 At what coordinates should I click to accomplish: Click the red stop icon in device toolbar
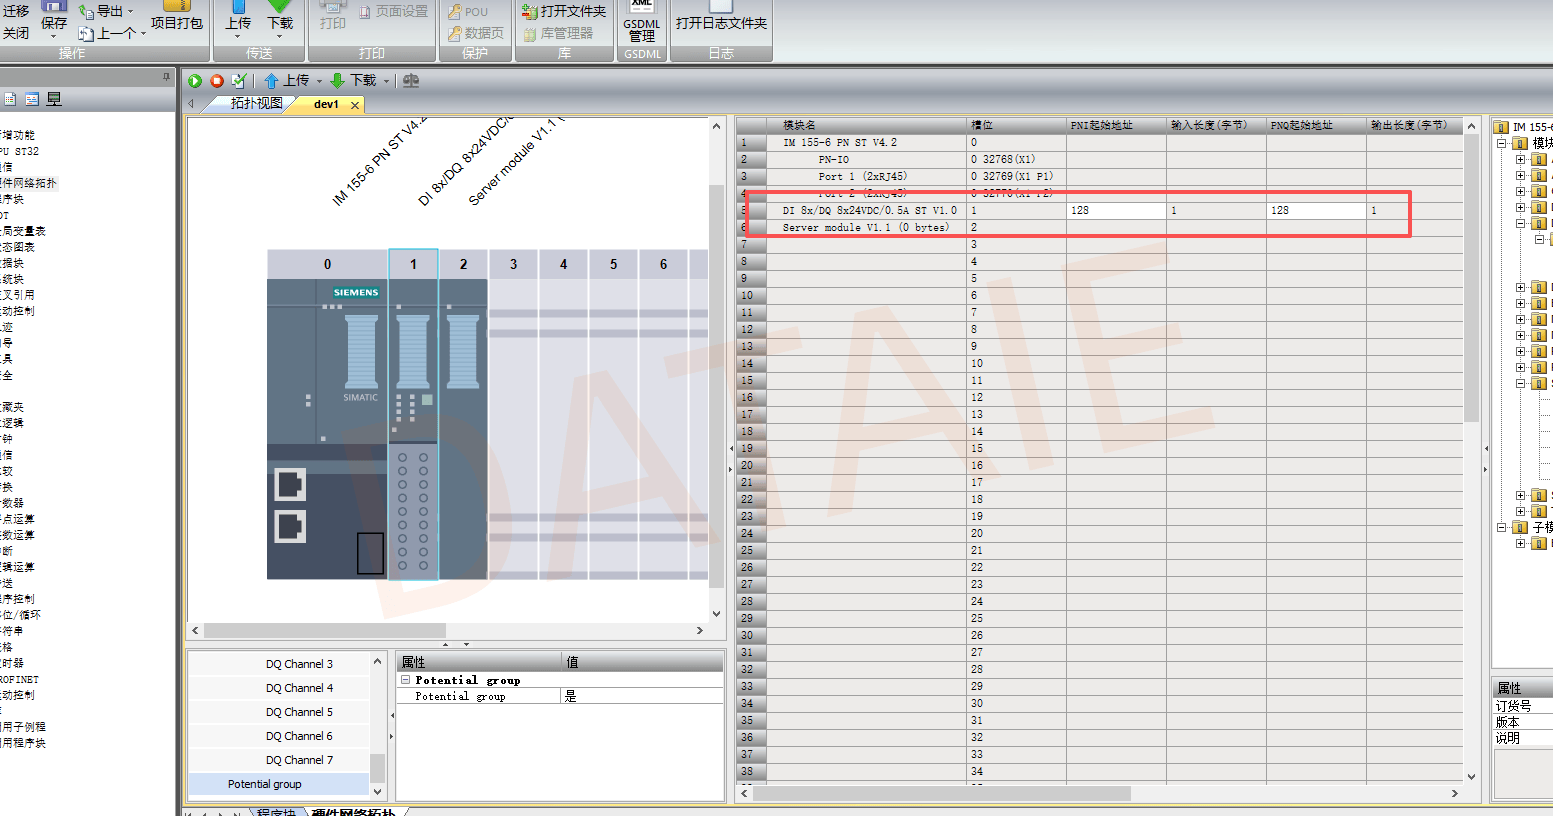click(x=216, y=81)
